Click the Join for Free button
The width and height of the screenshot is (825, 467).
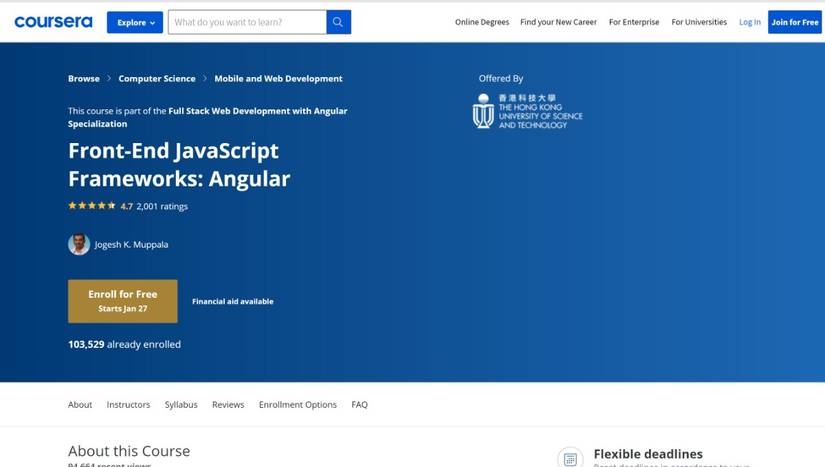(x=794, y=22)
